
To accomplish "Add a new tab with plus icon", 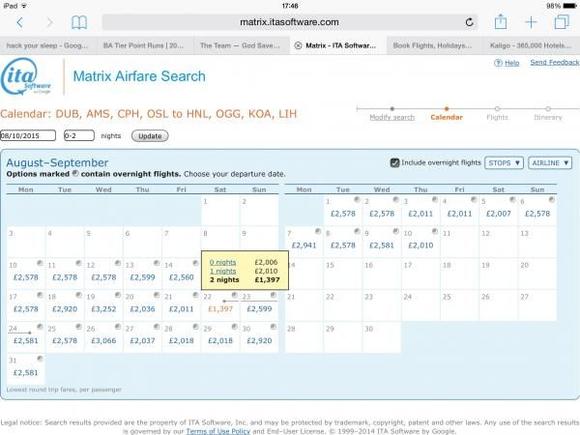I will coord(531,22).
